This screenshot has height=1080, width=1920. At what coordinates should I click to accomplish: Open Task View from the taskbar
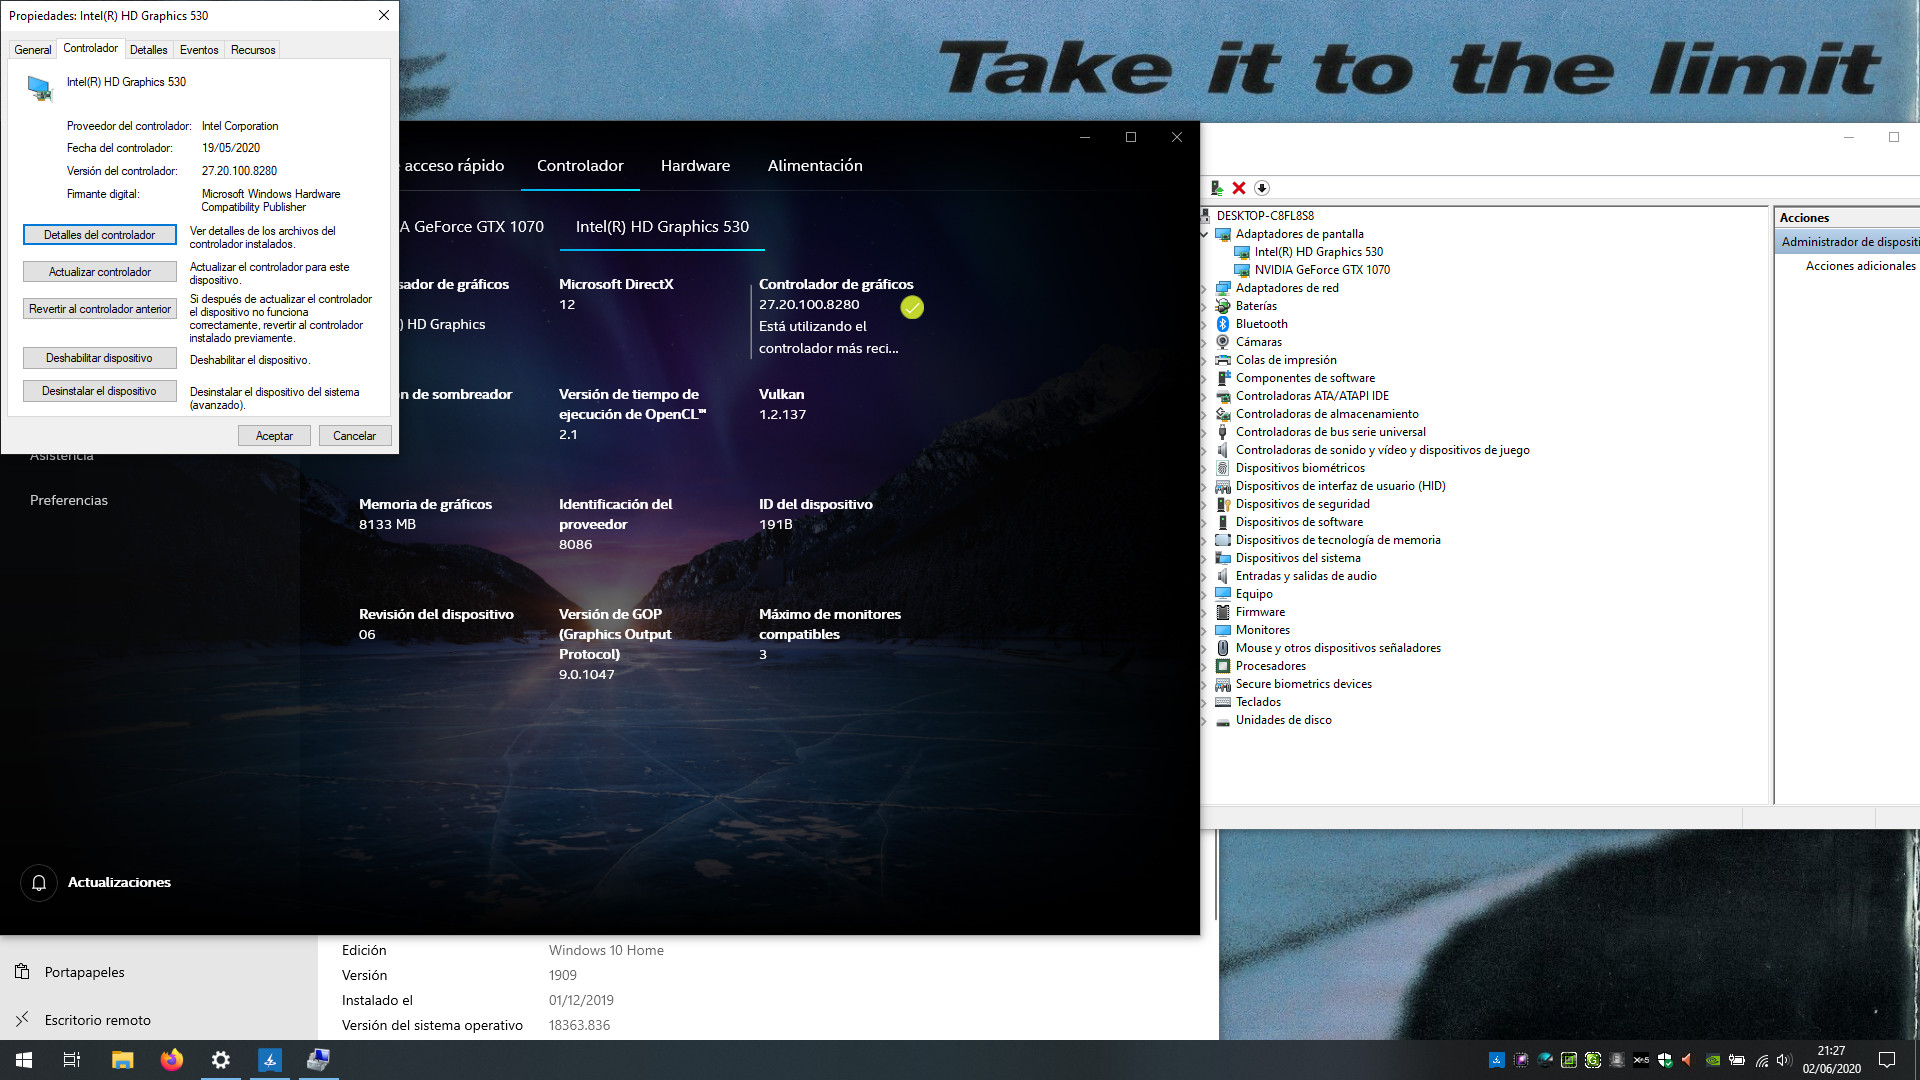tap(72, 1060)
